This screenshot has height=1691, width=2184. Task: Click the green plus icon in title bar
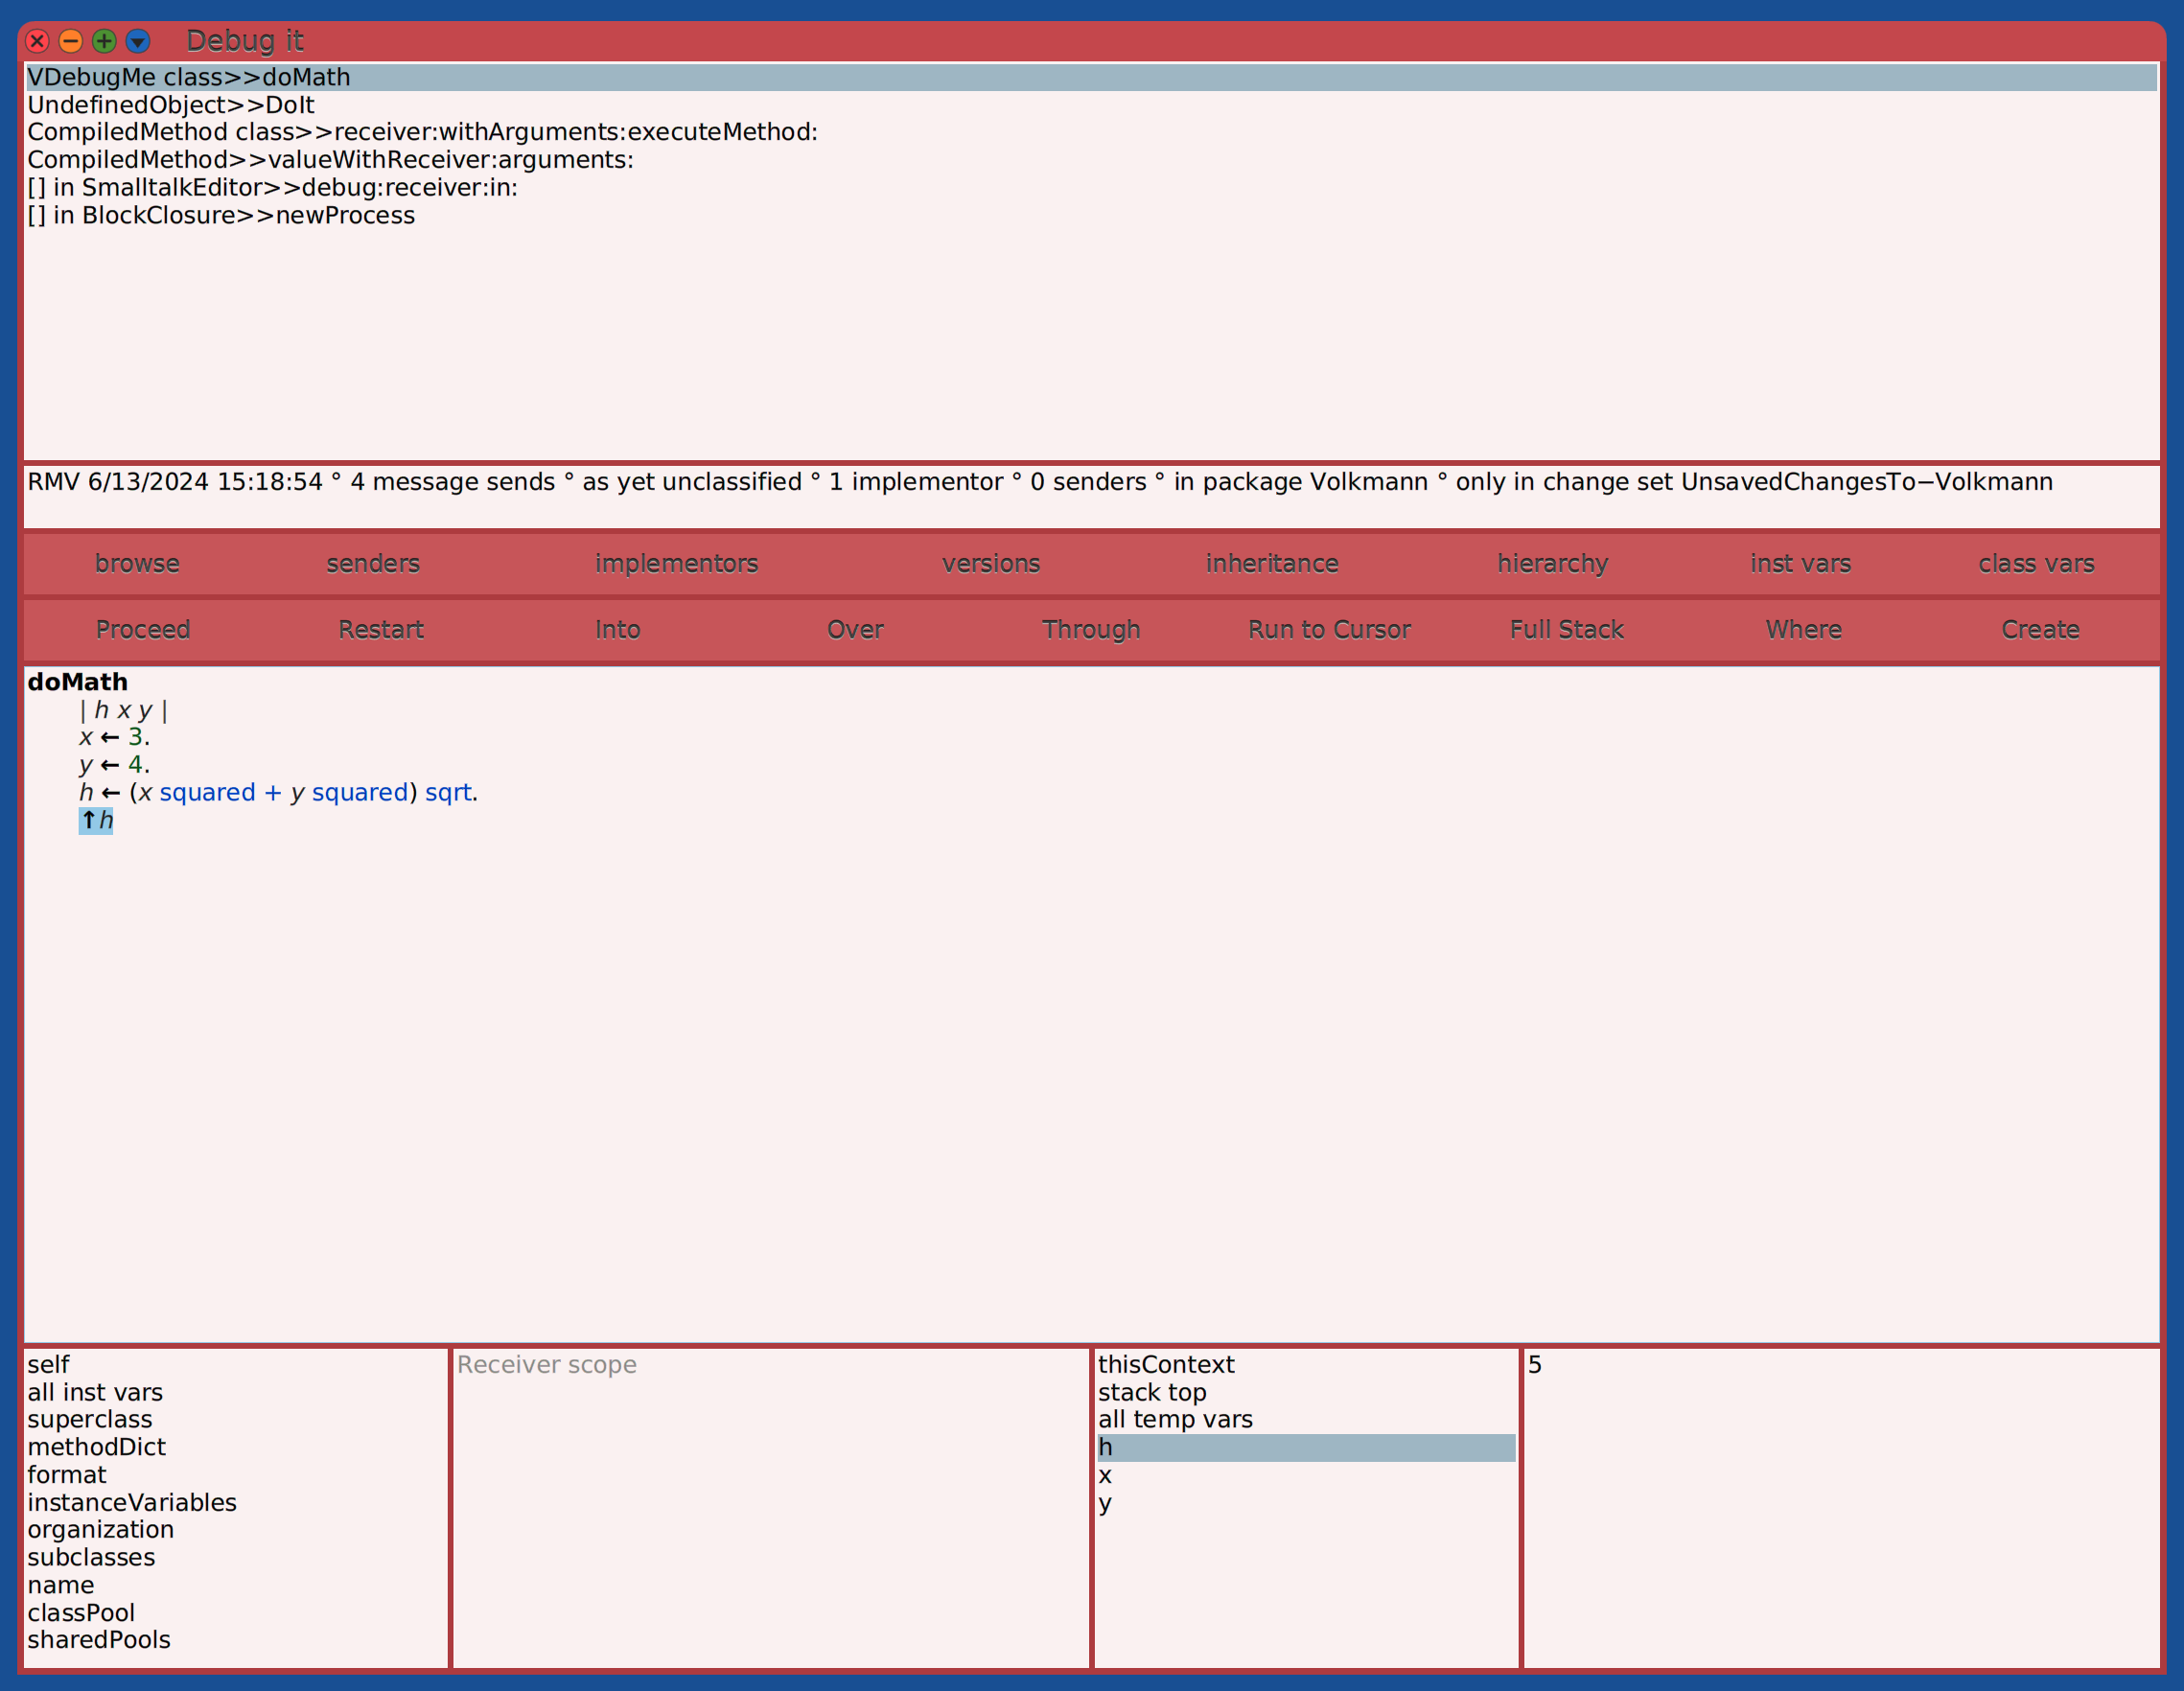[103, 41]
